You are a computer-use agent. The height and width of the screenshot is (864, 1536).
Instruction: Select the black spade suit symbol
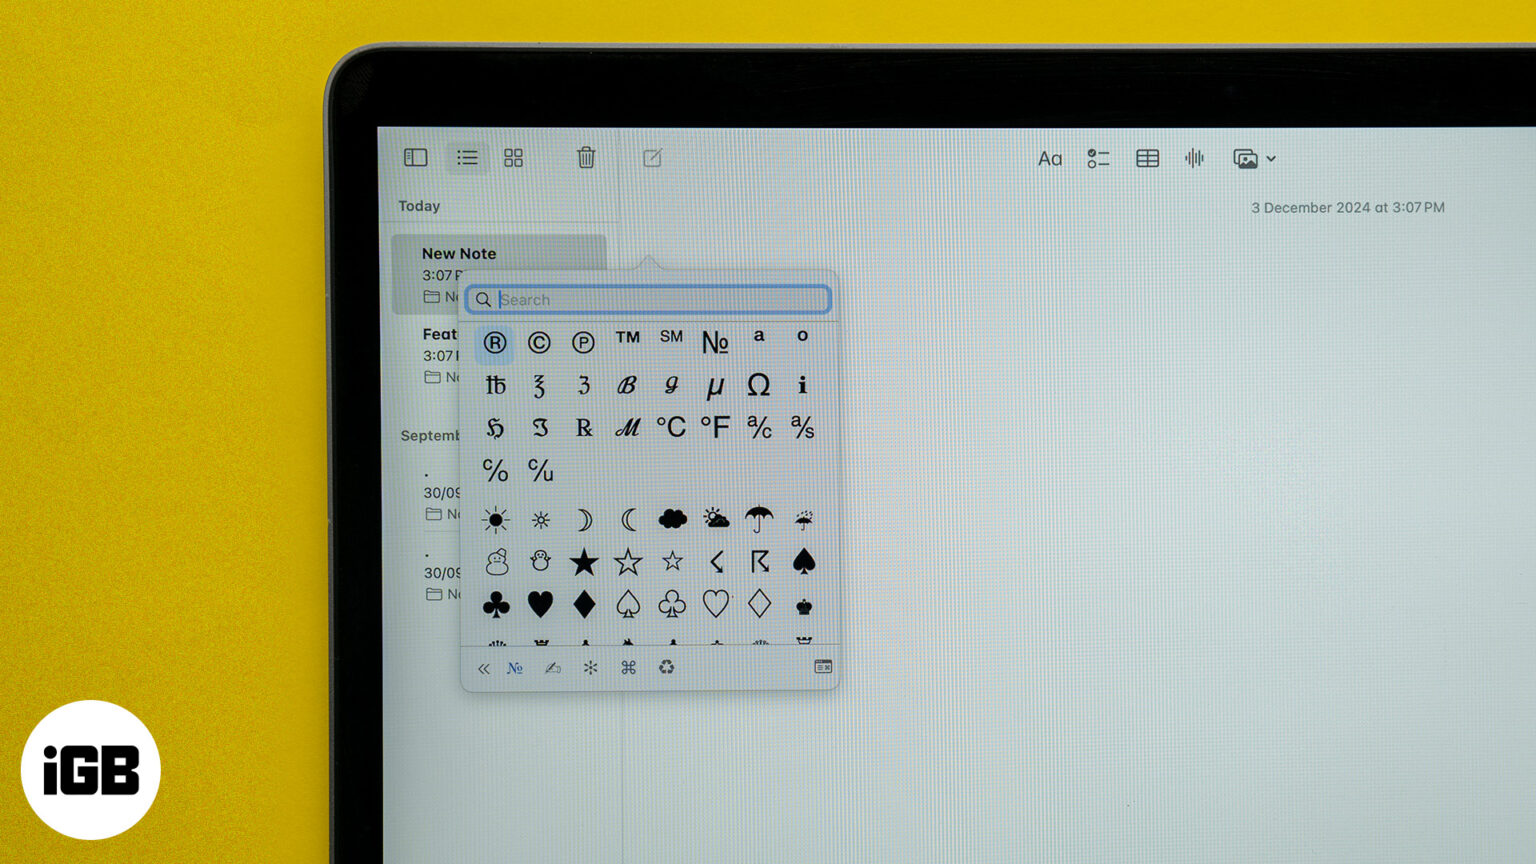(802, 561)
